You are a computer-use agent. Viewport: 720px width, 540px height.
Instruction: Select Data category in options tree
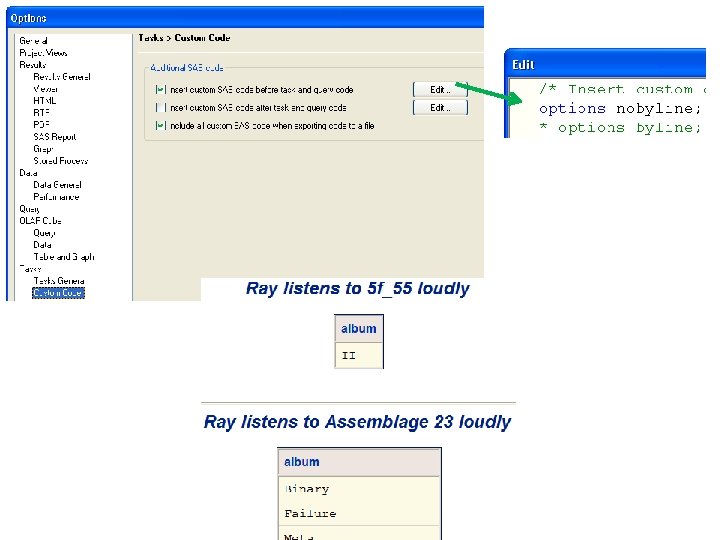point(28,173)
